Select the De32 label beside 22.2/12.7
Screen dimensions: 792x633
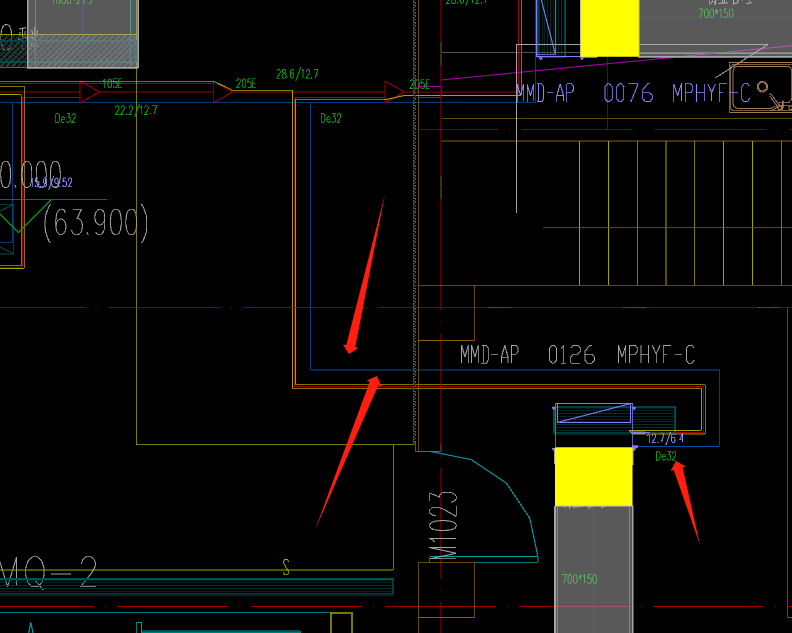(65, 119)
